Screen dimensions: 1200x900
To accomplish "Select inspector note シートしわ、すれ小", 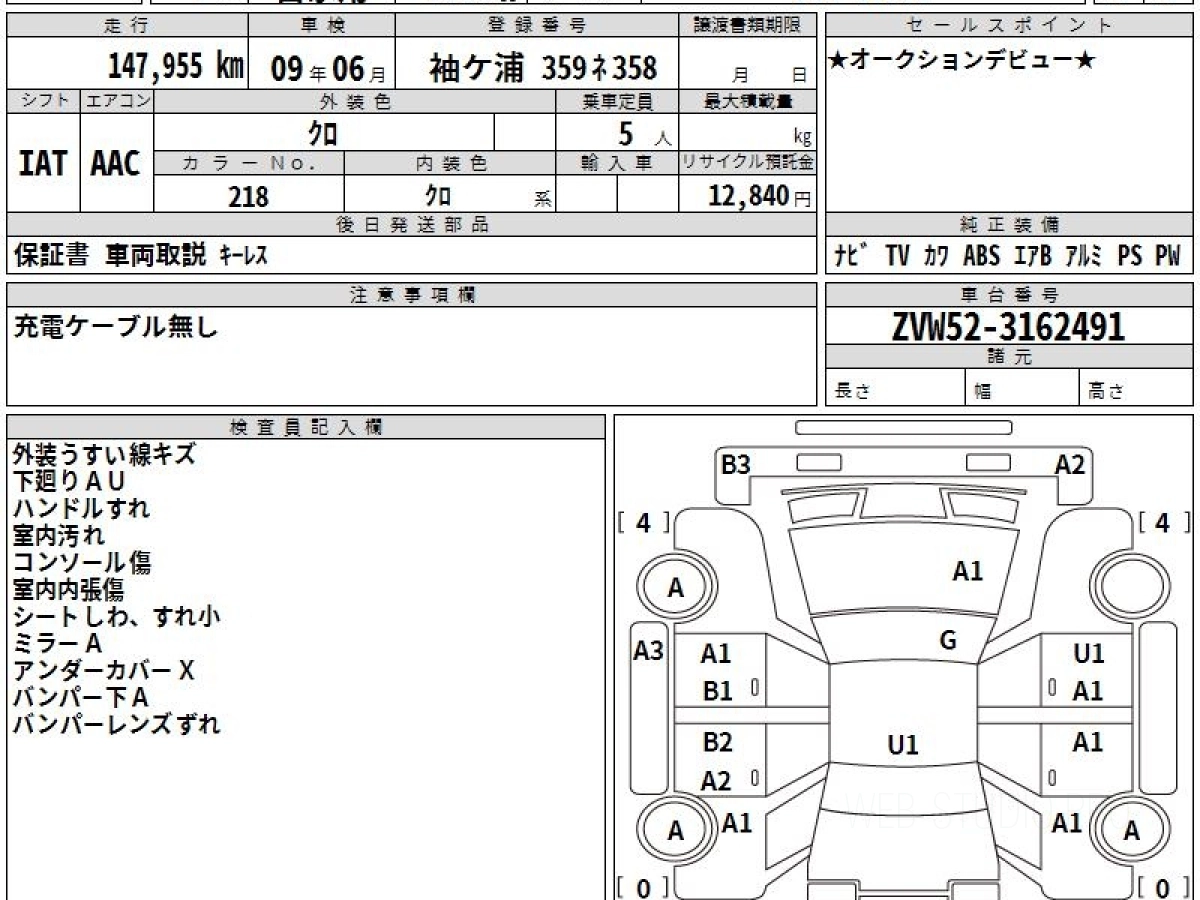I will pos(116,617).
